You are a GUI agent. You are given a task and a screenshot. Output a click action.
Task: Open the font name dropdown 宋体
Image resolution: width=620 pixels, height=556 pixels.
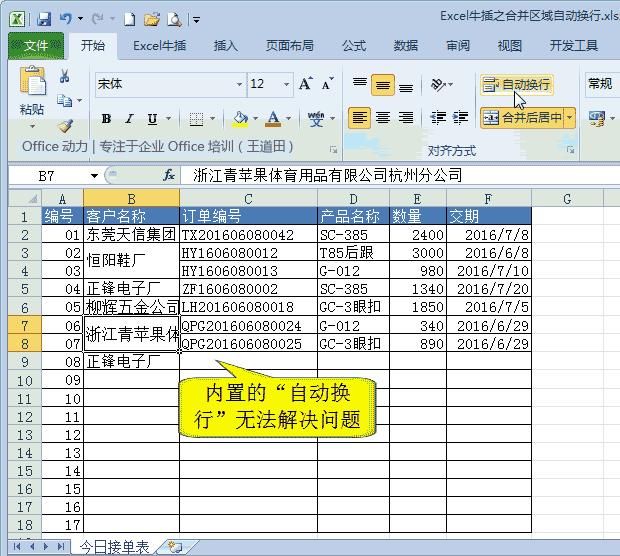tap(239, 84)
